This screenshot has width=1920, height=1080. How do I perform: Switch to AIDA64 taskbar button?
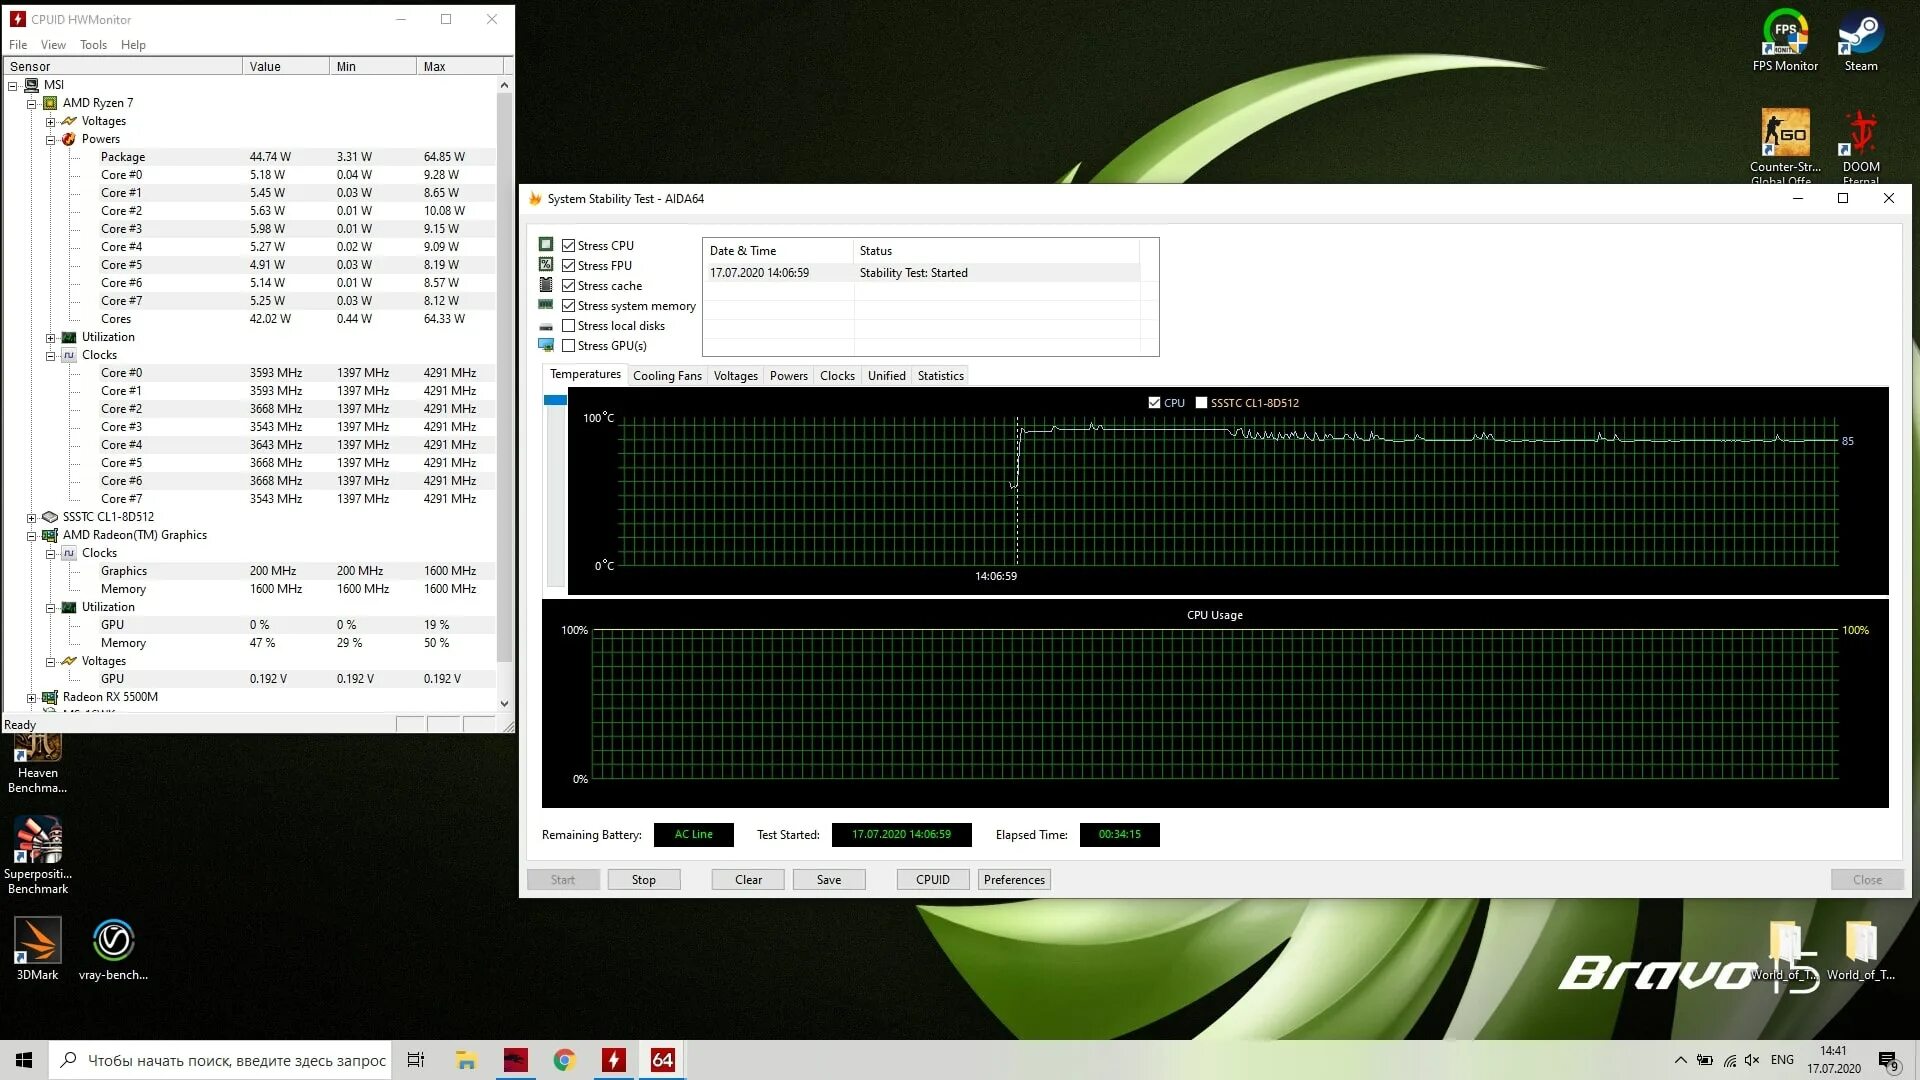pos(662,1060)
